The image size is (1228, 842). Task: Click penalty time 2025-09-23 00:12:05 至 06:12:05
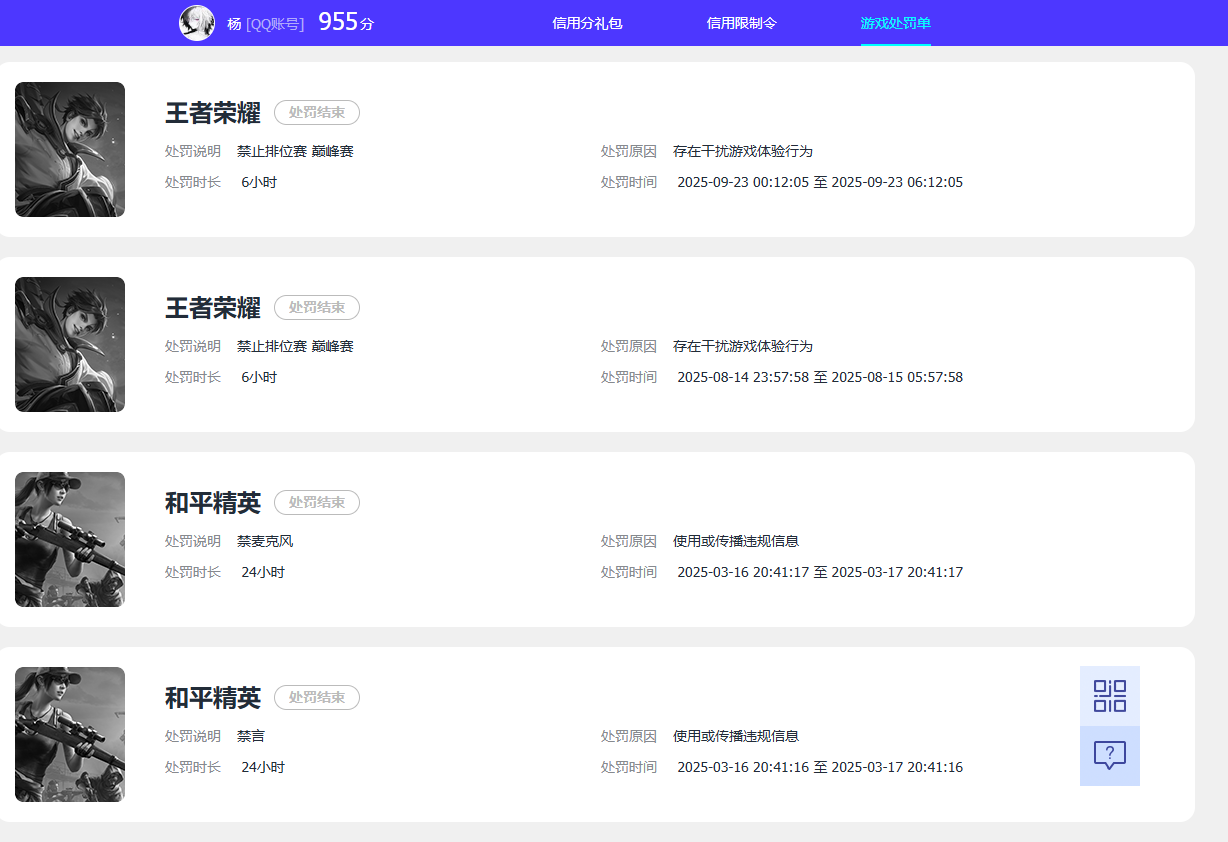tap(820, 182)
